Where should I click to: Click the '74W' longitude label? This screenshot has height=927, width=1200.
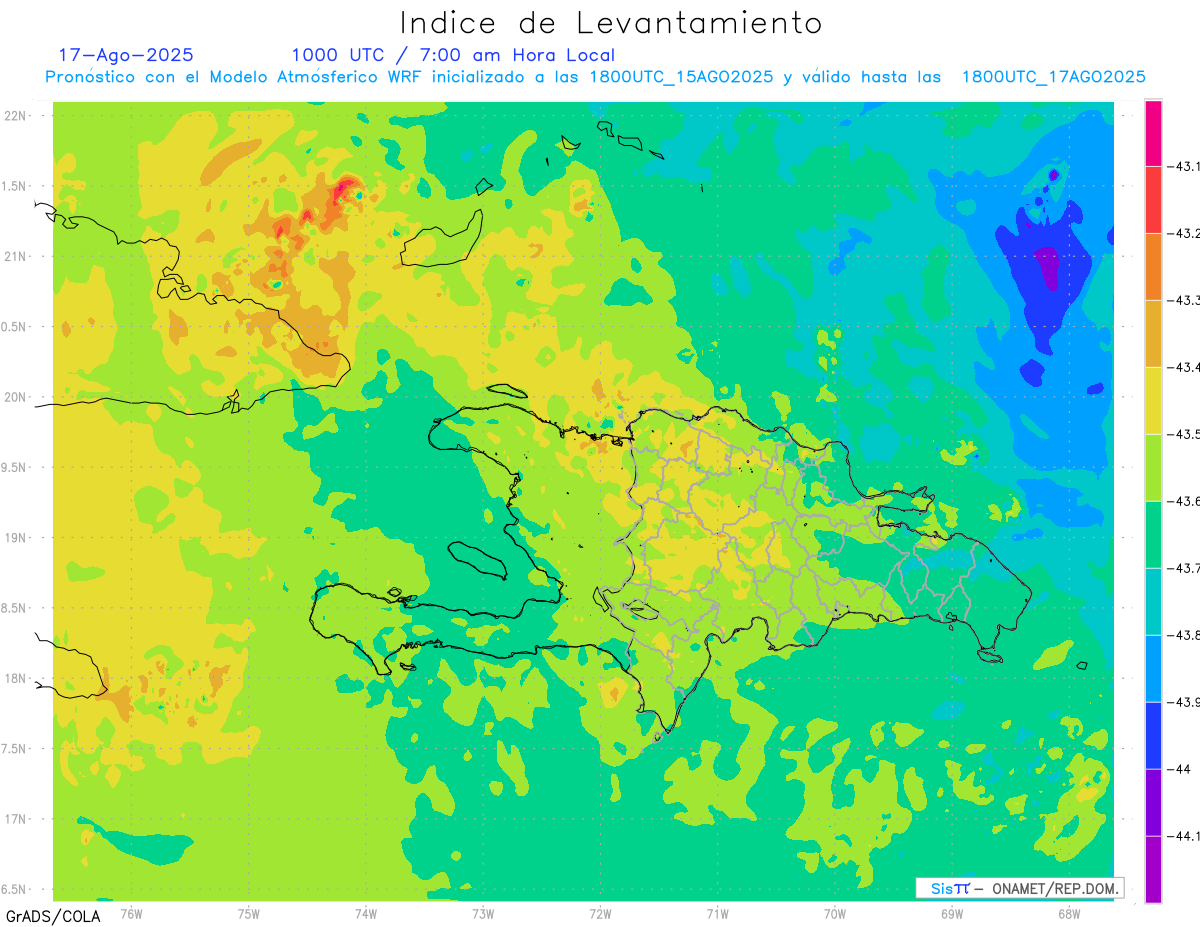(366, 913)
